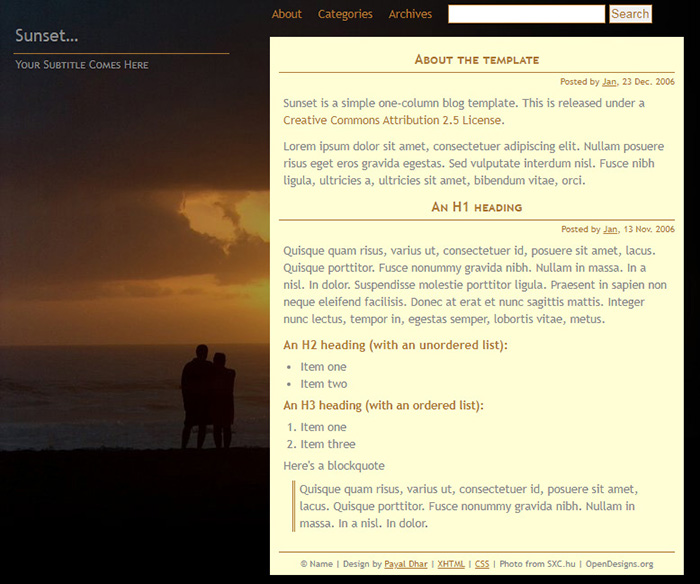The height and width of the screenshot is (584, 700).
Task: Open the Archives menu link
Action: [x=410, y=14]
